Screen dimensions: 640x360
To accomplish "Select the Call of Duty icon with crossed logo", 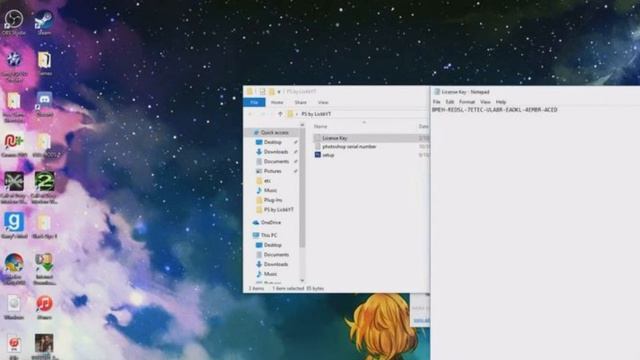I will [14, 181].
